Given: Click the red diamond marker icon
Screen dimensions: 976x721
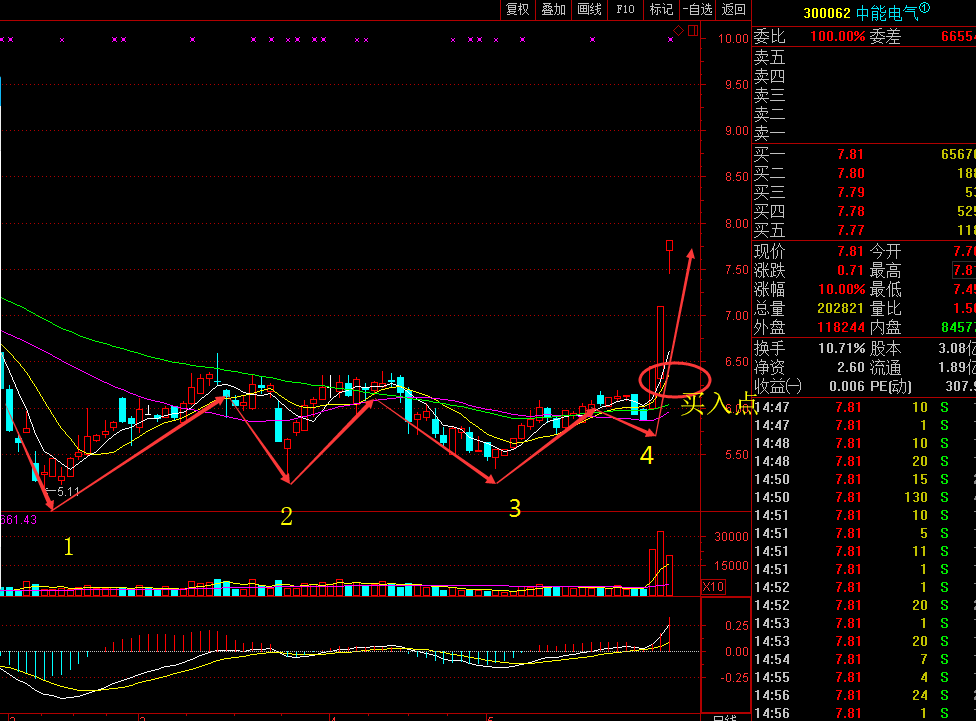Looking at the screenshot, I should point(678,32).
